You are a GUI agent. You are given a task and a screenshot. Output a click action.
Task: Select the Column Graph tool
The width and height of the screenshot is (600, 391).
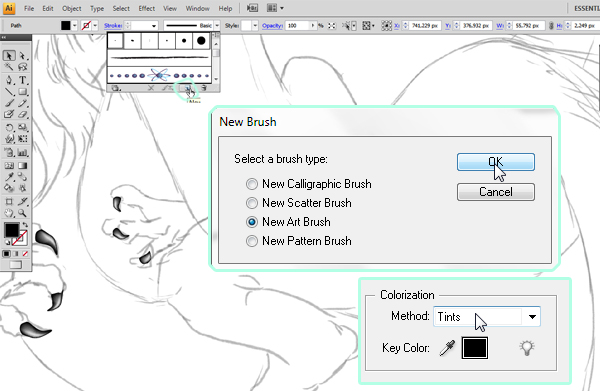pyautogui.click(x=23, y=153)
